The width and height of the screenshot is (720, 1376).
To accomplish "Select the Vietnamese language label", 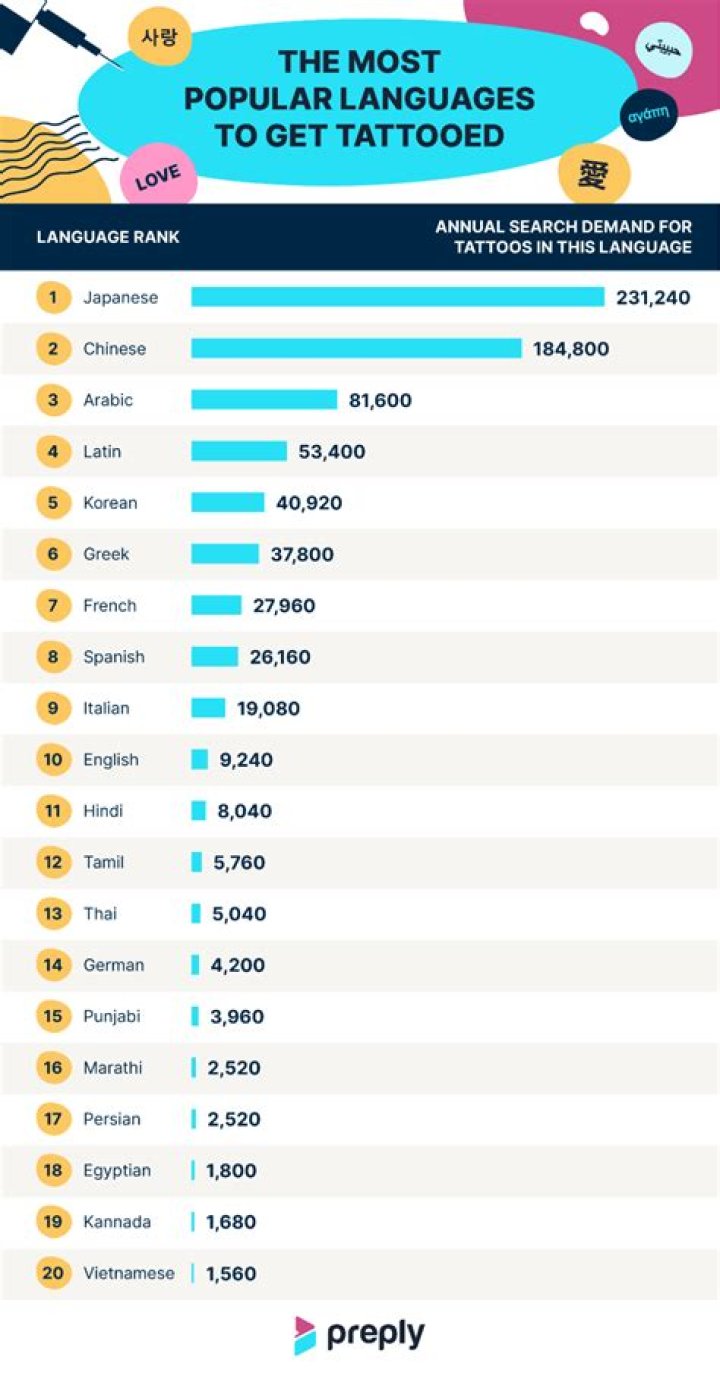I will pyautogui.click(x=129, y=1273).
